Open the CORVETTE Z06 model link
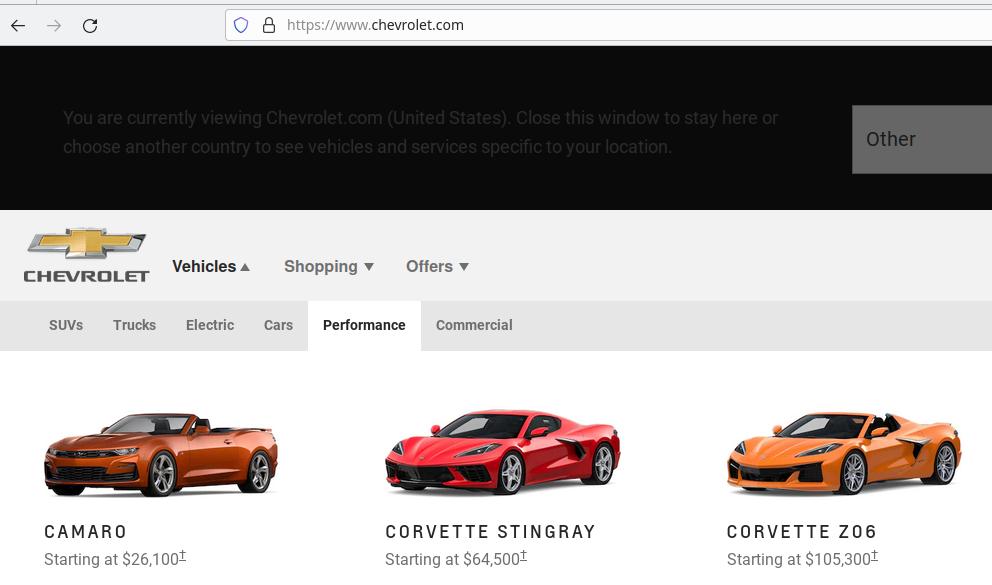Image resolution: width=992 pixels, height=585 pixels. tap(802, 532)
